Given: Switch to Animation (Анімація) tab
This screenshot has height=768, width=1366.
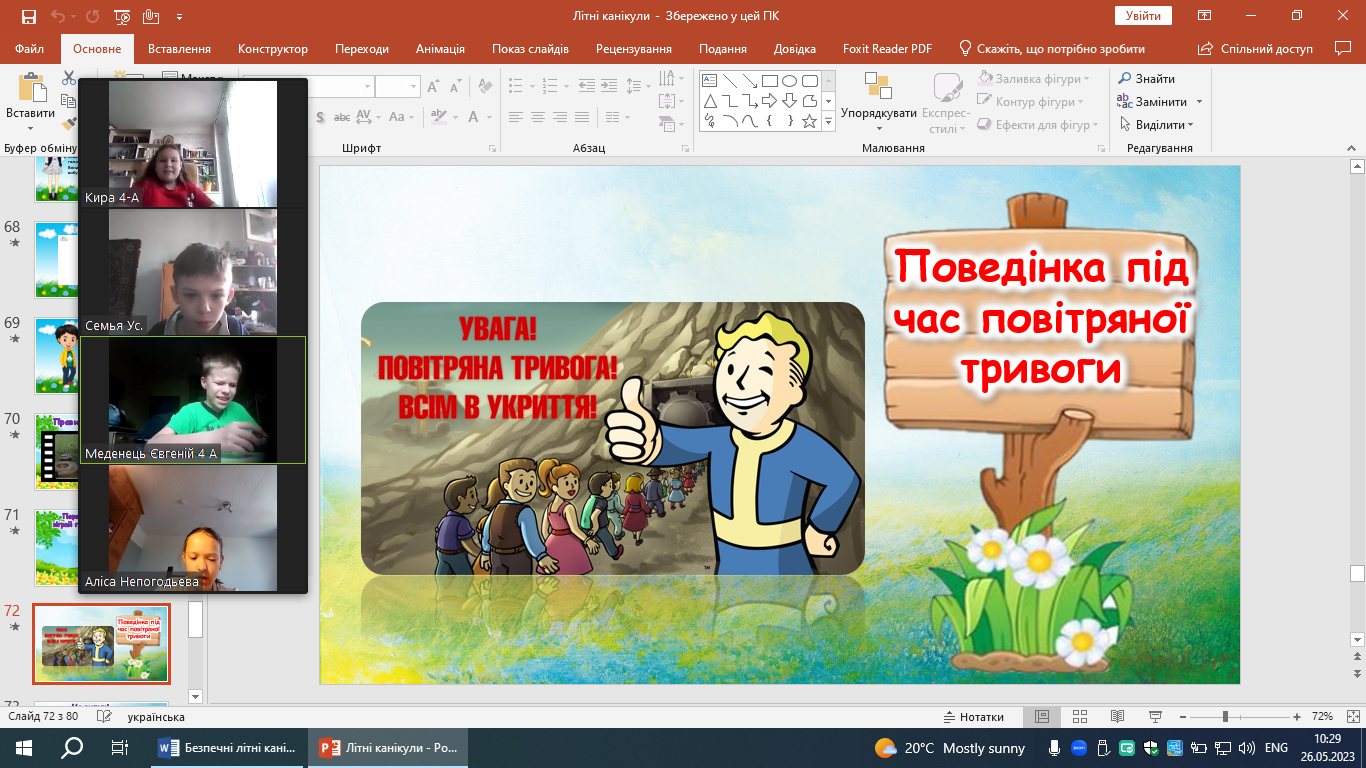Looking at the screenshot, I should pyautogui.click(x=440, y=49).
